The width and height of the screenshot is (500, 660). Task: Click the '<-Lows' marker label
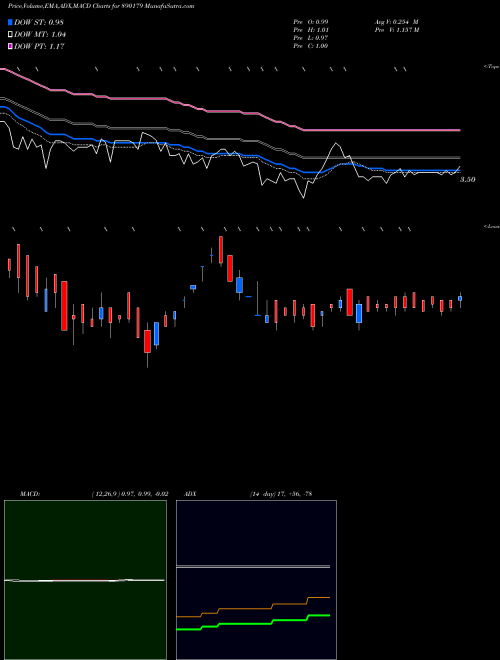[492, 227]
